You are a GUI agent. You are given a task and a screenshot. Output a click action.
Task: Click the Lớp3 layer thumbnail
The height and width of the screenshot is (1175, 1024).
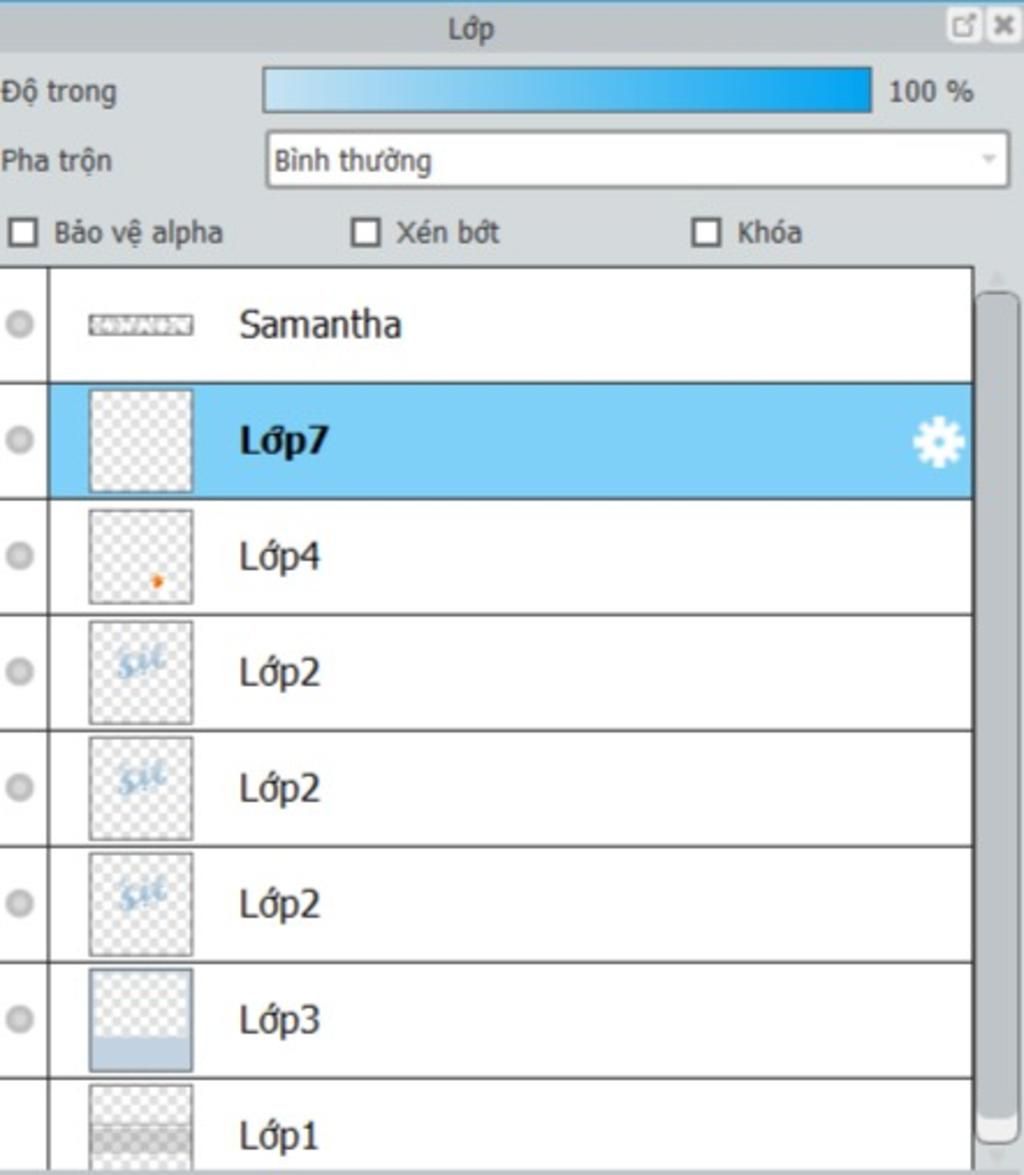tap(141, 1020)
